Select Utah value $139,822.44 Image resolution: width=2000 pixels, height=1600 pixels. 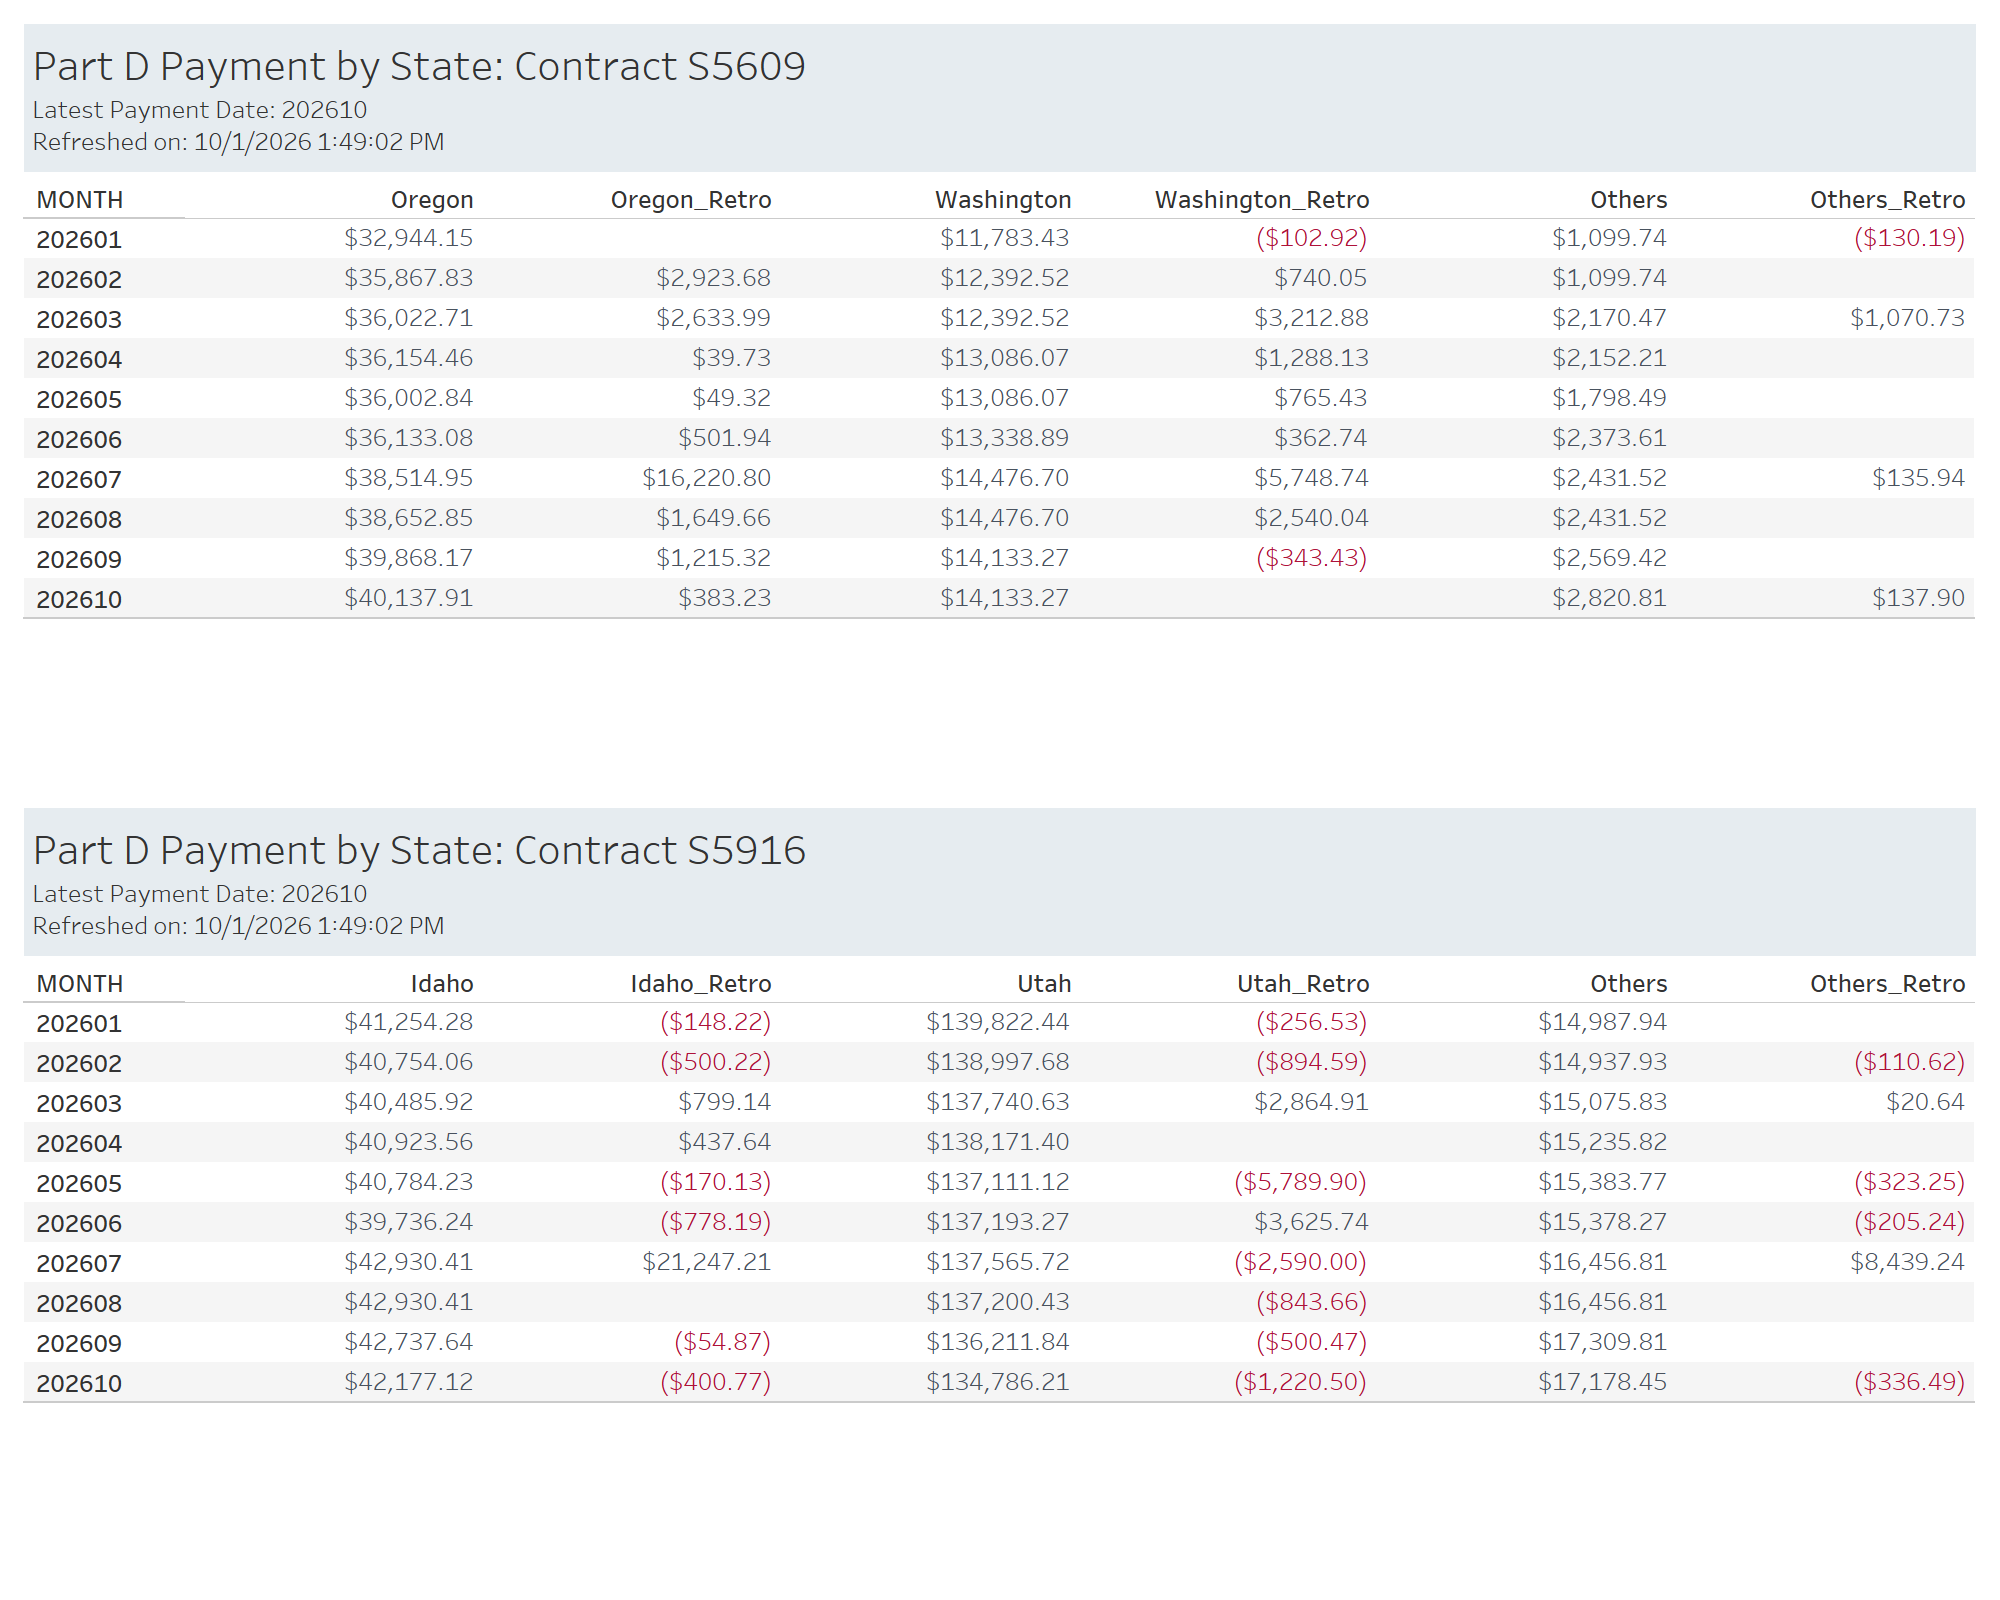(x=998, y=1022)
